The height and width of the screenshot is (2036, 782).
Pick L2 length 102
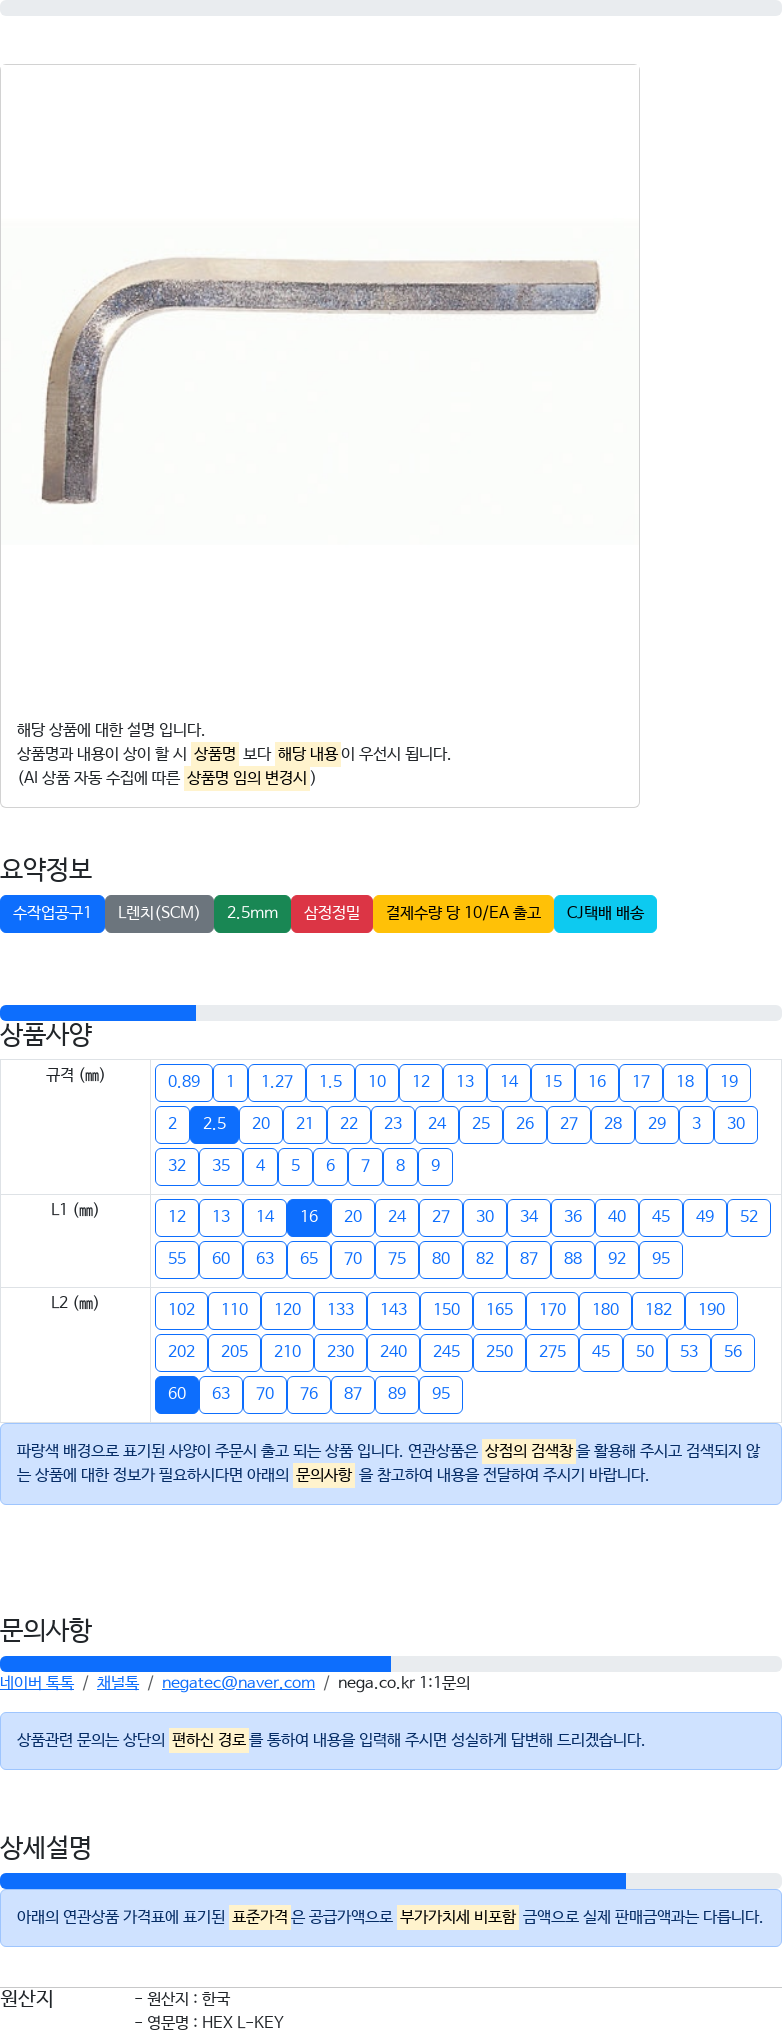[x=182, y=1310]
